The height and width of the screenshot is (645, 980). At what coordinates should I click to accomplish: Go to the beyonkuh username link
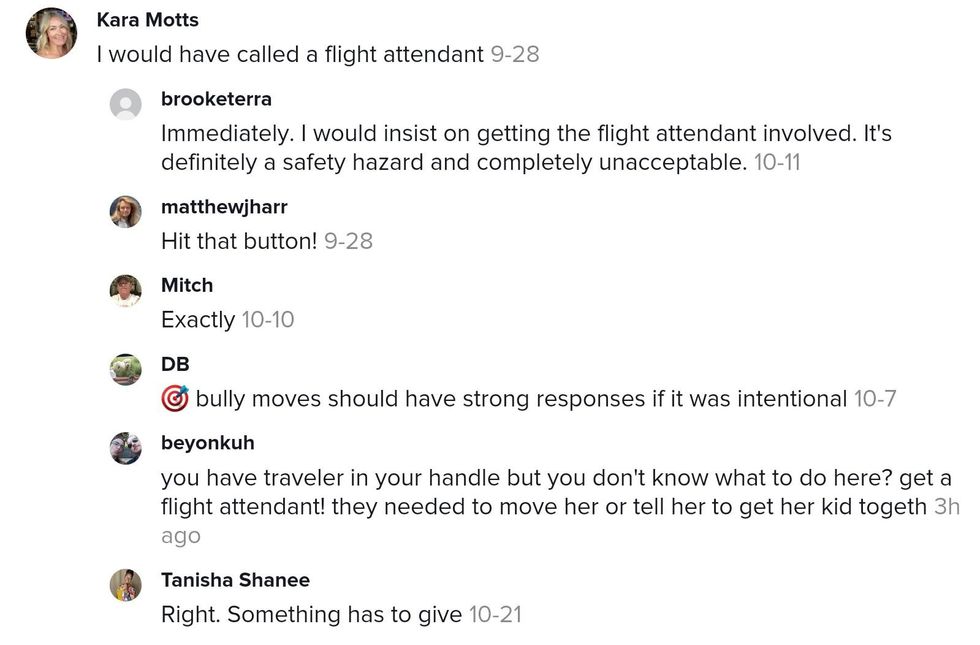coord(207,443)
